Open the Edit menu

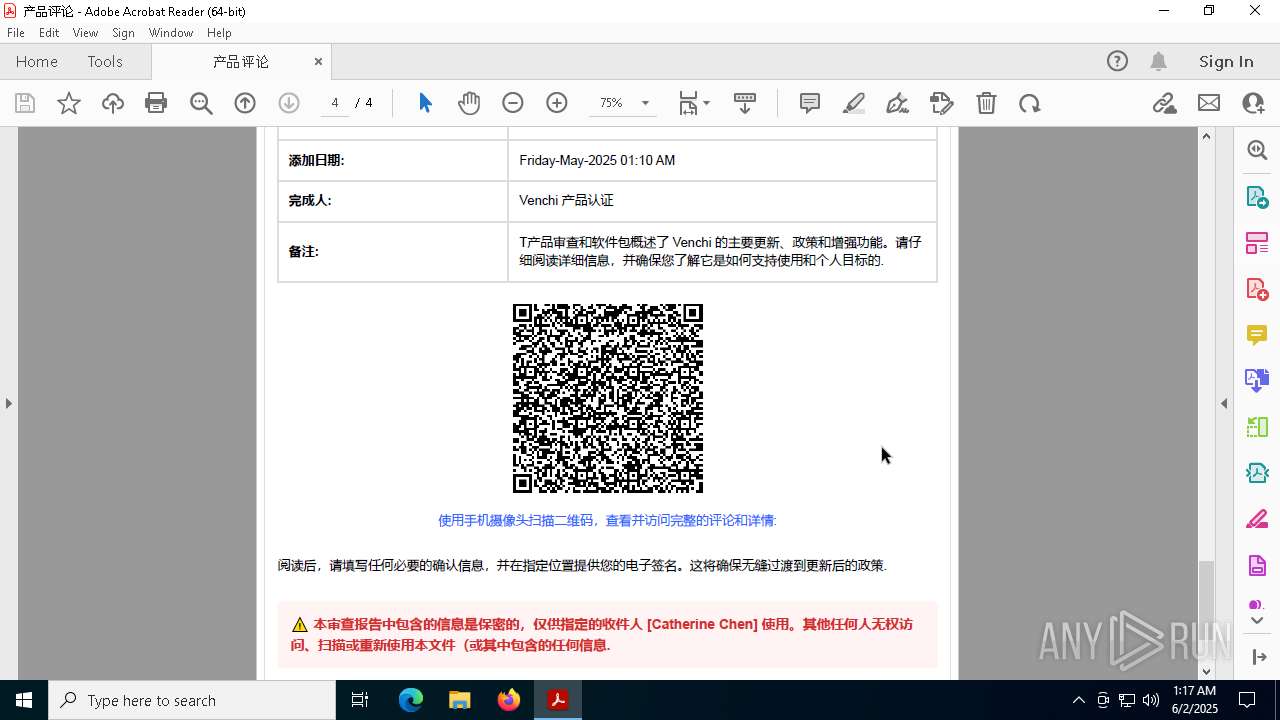[x=49, y=33]
